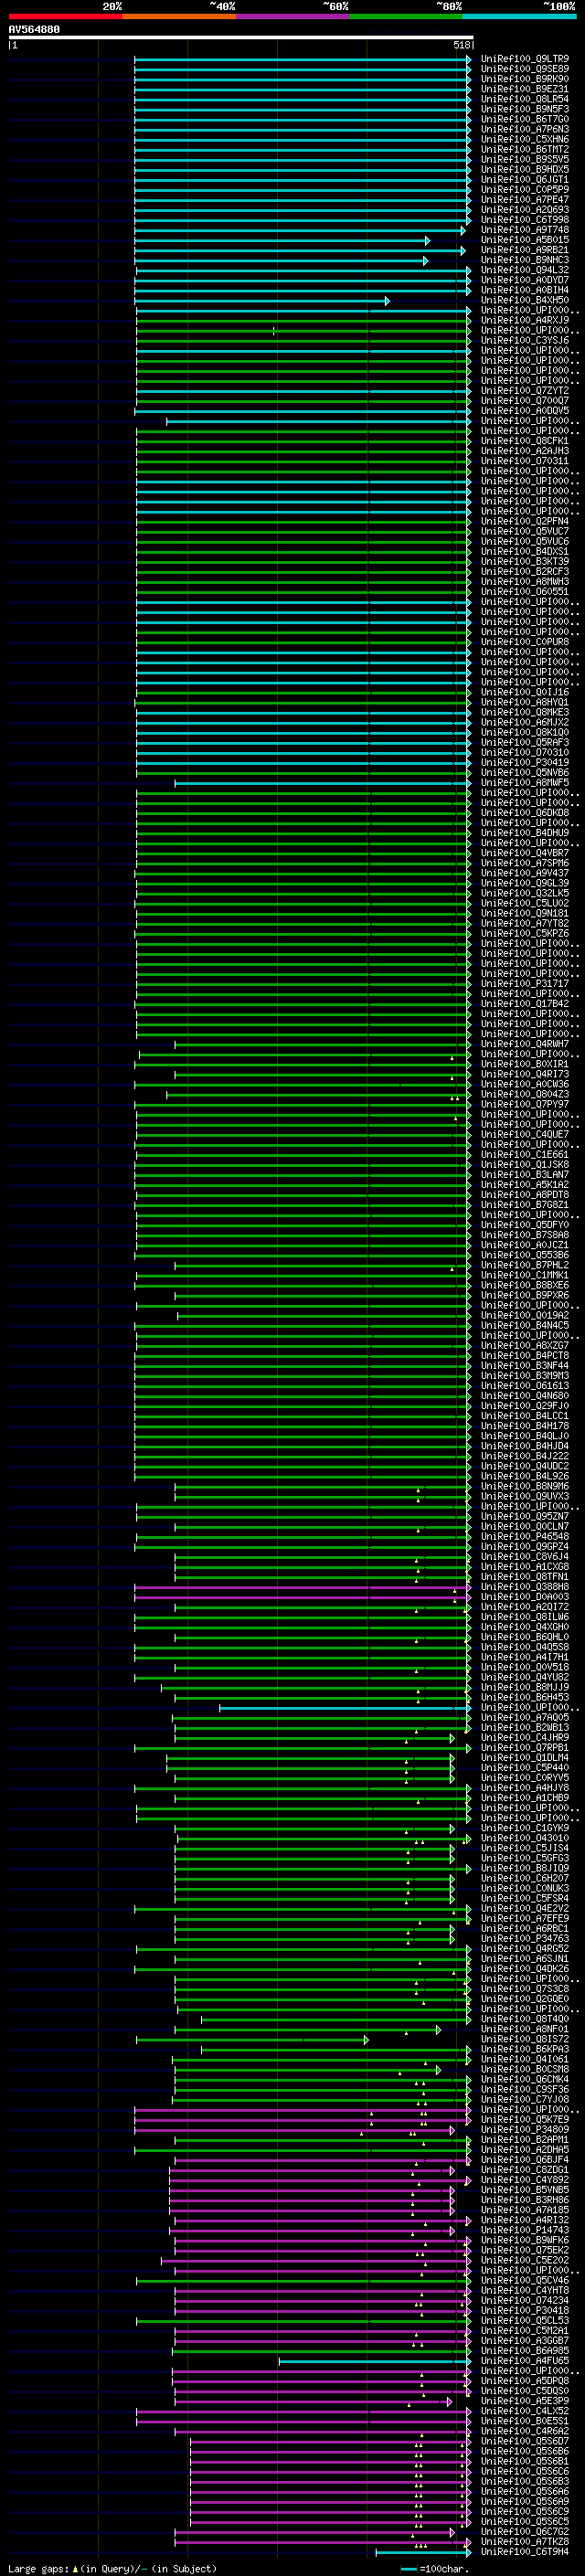
Task: Select hit label UniRef100_Q8LR54
Action: [x=525, y=99]
